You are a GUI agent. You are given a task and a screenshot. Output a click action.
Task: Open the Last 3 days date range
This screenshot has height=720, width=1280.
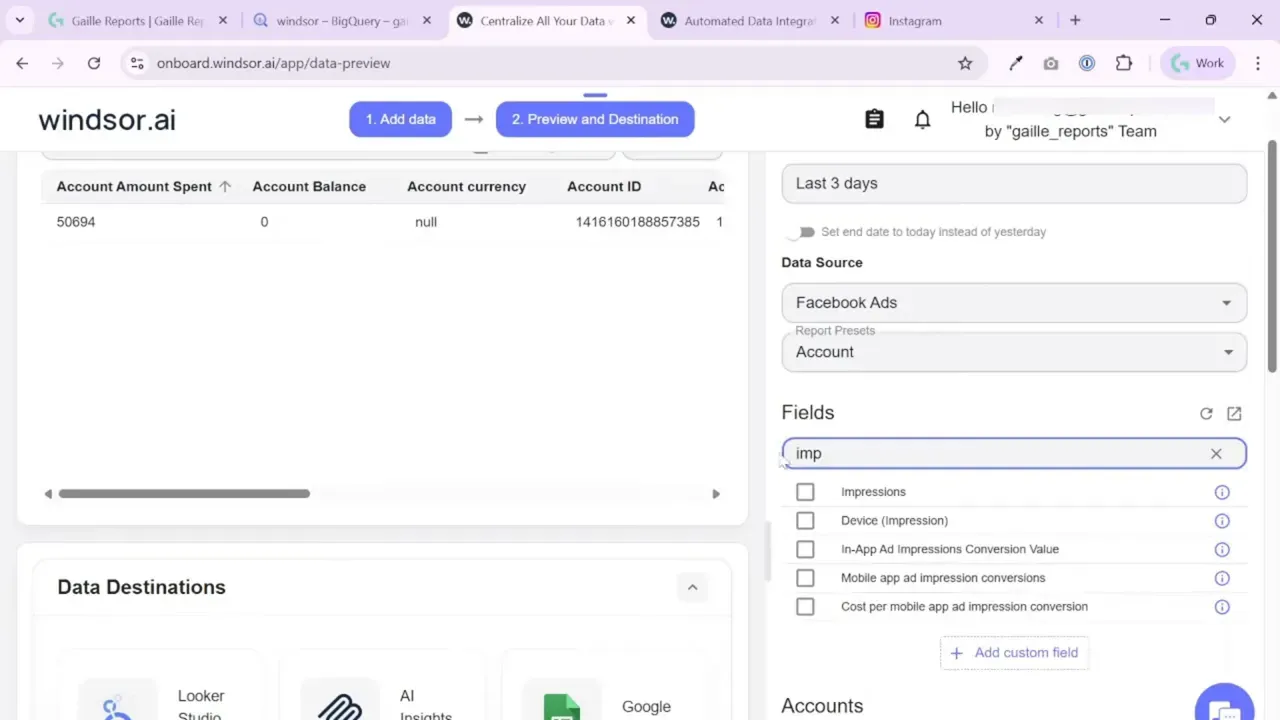[x=1014, y=183]
